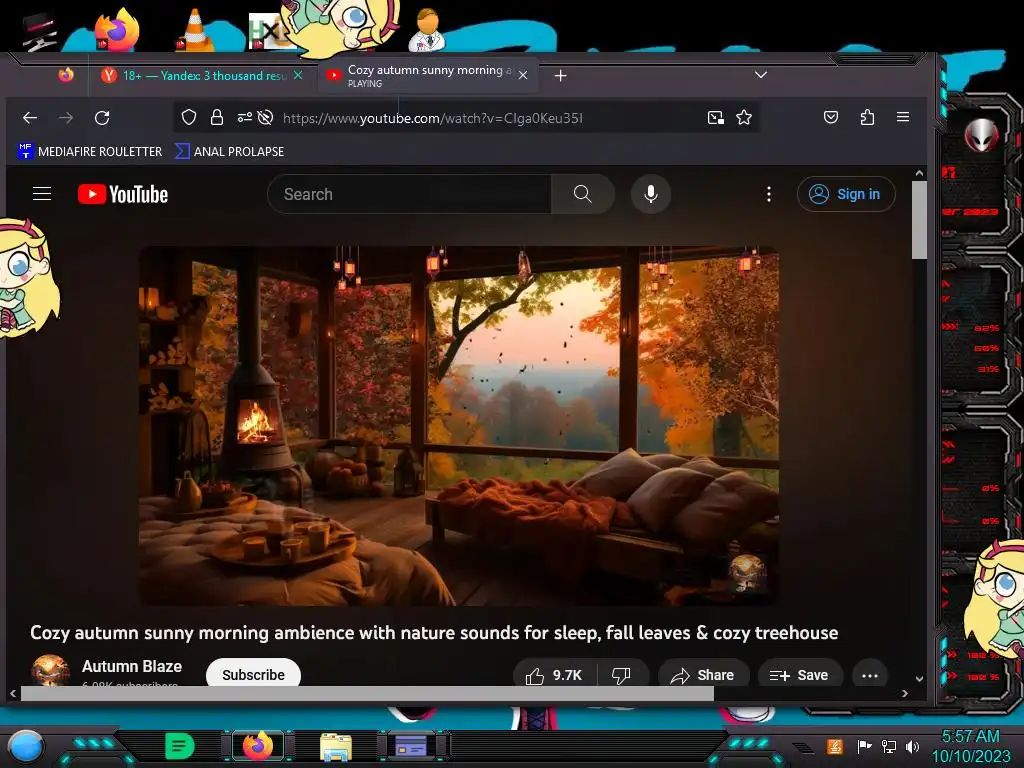Open Action Center flag tray icon
1024x768 pixels.
[x=864, y=746]
